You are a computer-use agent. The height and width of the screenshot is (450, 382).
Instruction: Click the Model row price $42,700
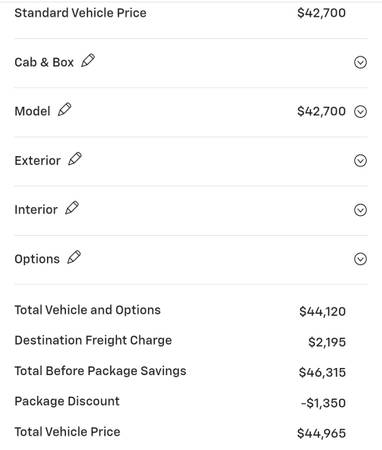pyautogui.click(x=321, y=111)
